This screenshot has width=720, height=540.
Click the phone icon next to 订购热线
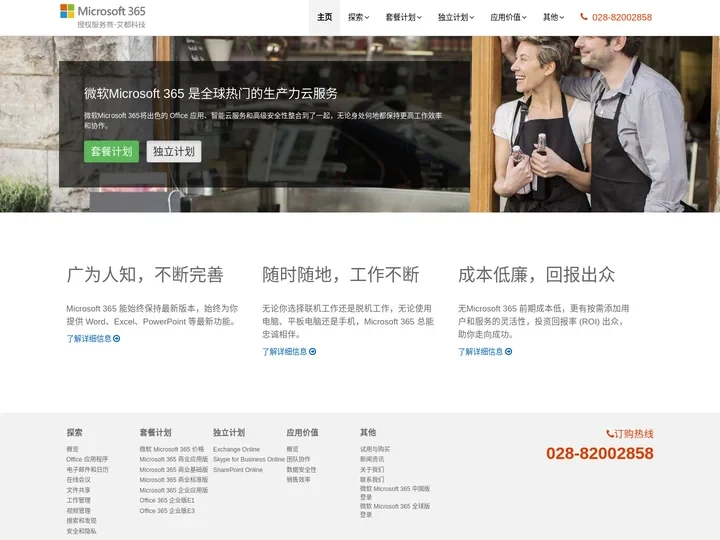(x=610, y=433)
